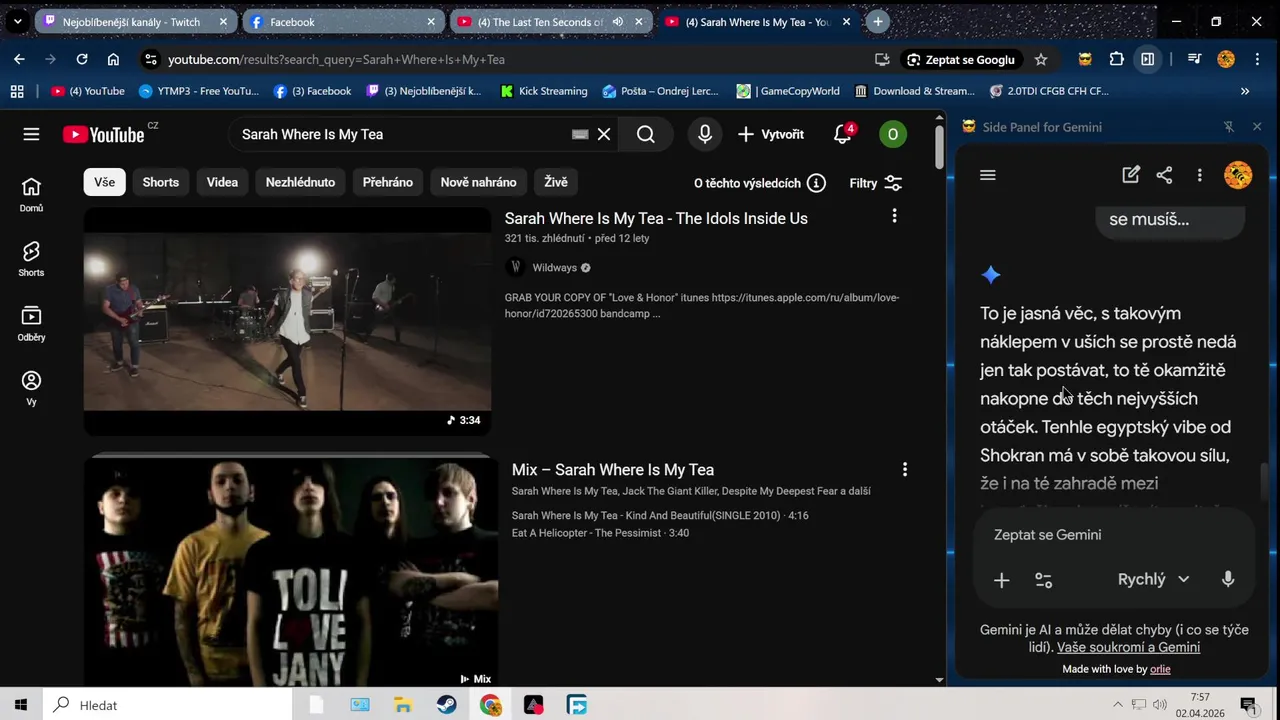Open more options for the Mix playlist

coord(905,469)
